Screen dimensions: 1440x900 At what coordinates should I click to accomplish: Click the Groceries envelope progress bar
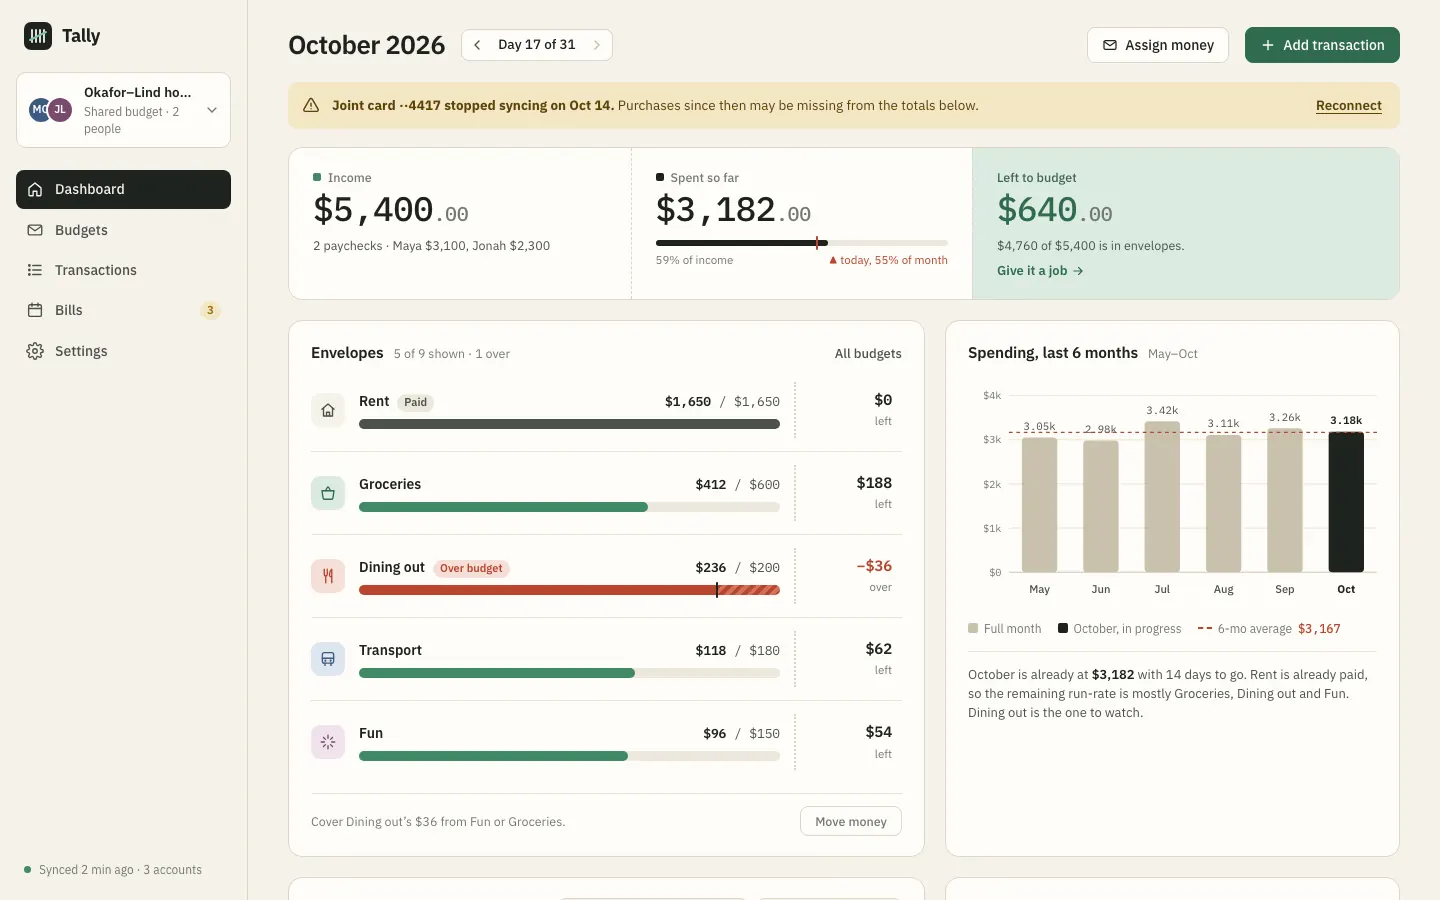pyautogui.click(x=569, y=507)
